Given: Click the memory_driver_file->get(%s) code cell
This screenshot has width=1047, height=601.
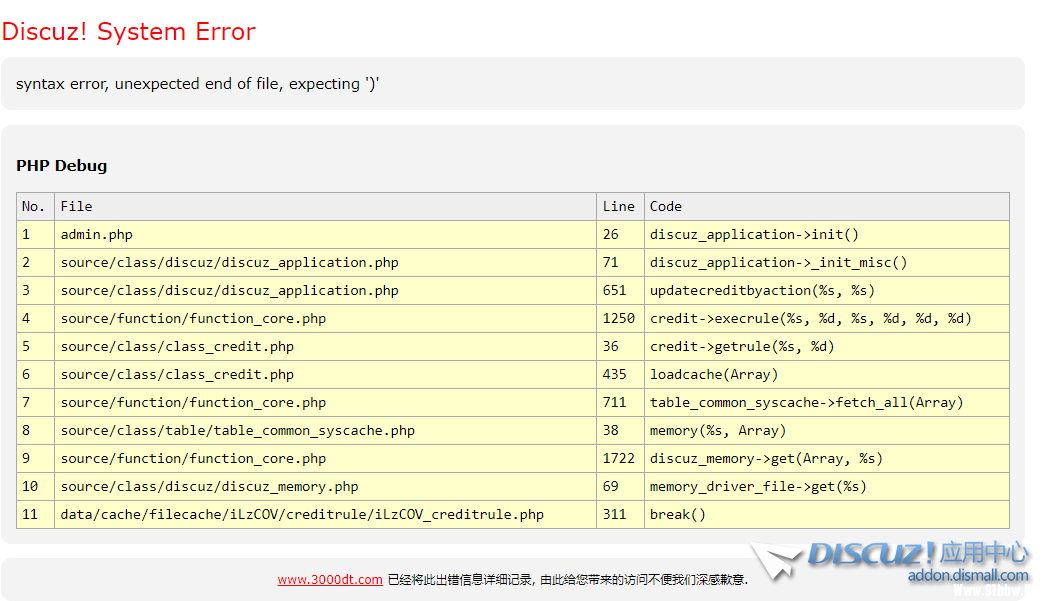Looking at the screenshot, I should [758, 486].
